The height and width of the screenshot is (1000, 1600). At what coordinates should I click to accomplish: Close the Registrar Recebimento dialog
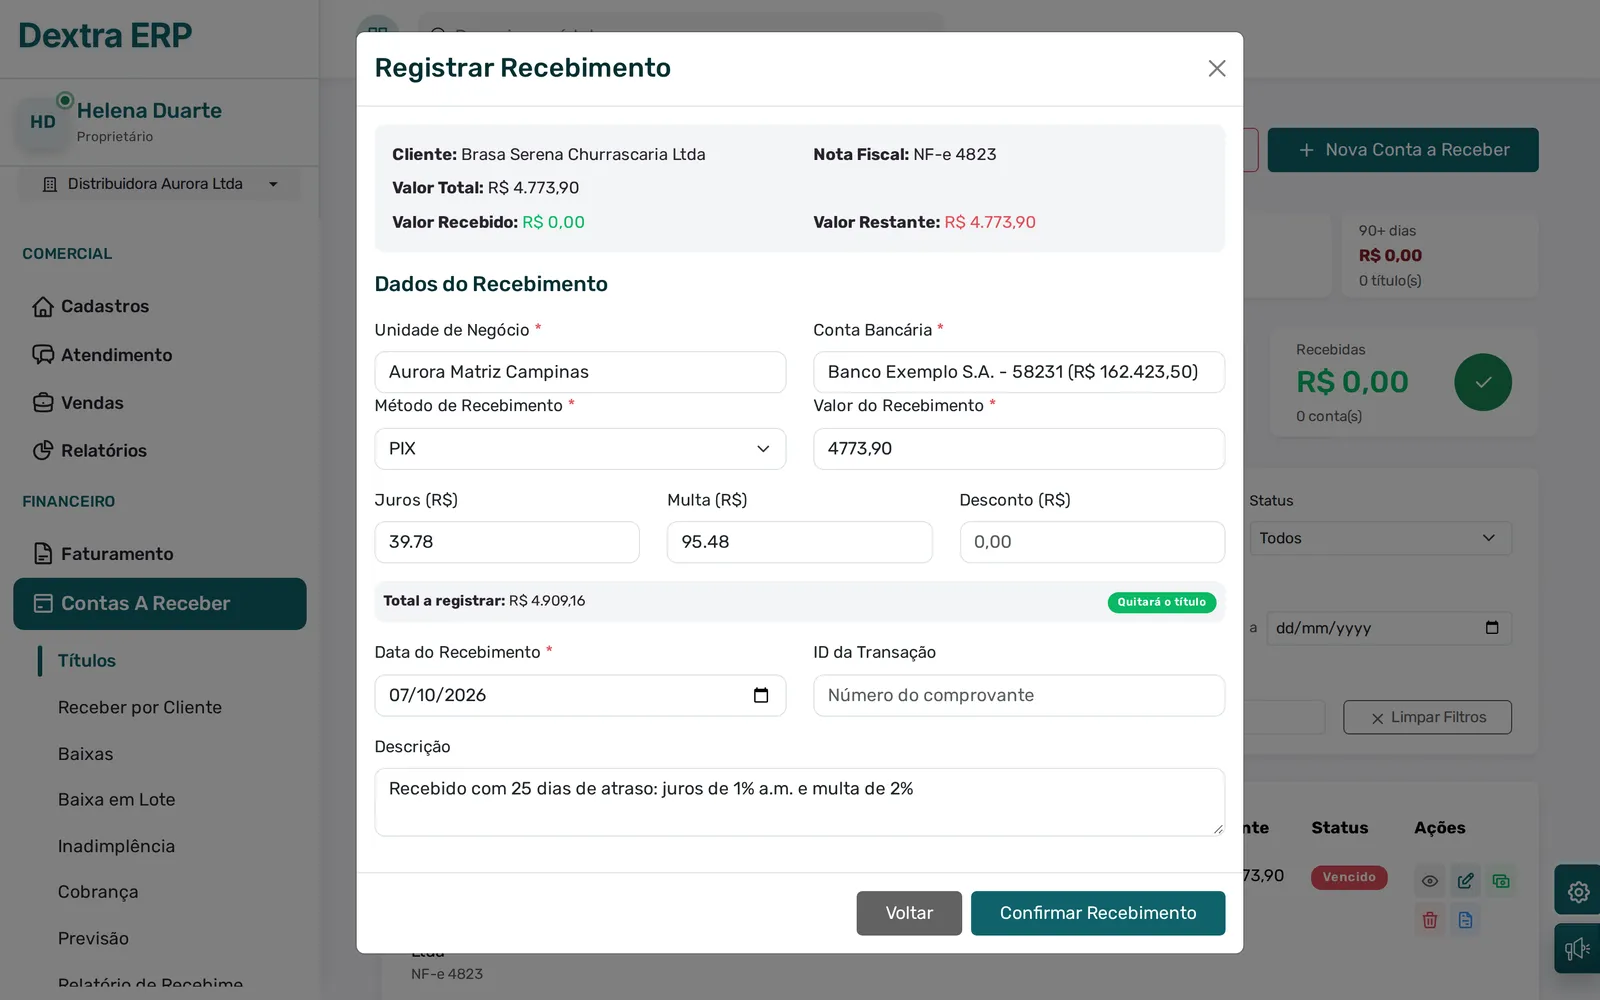point(1216,68)
